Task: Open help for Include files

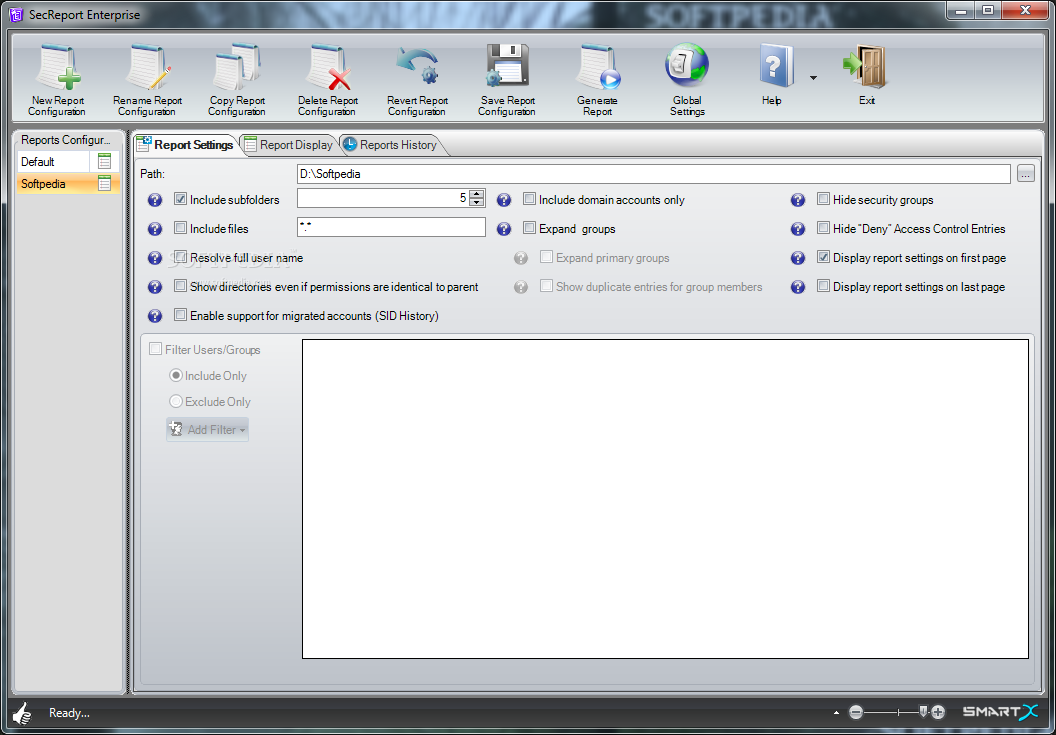Action: (x=155, y=229)
